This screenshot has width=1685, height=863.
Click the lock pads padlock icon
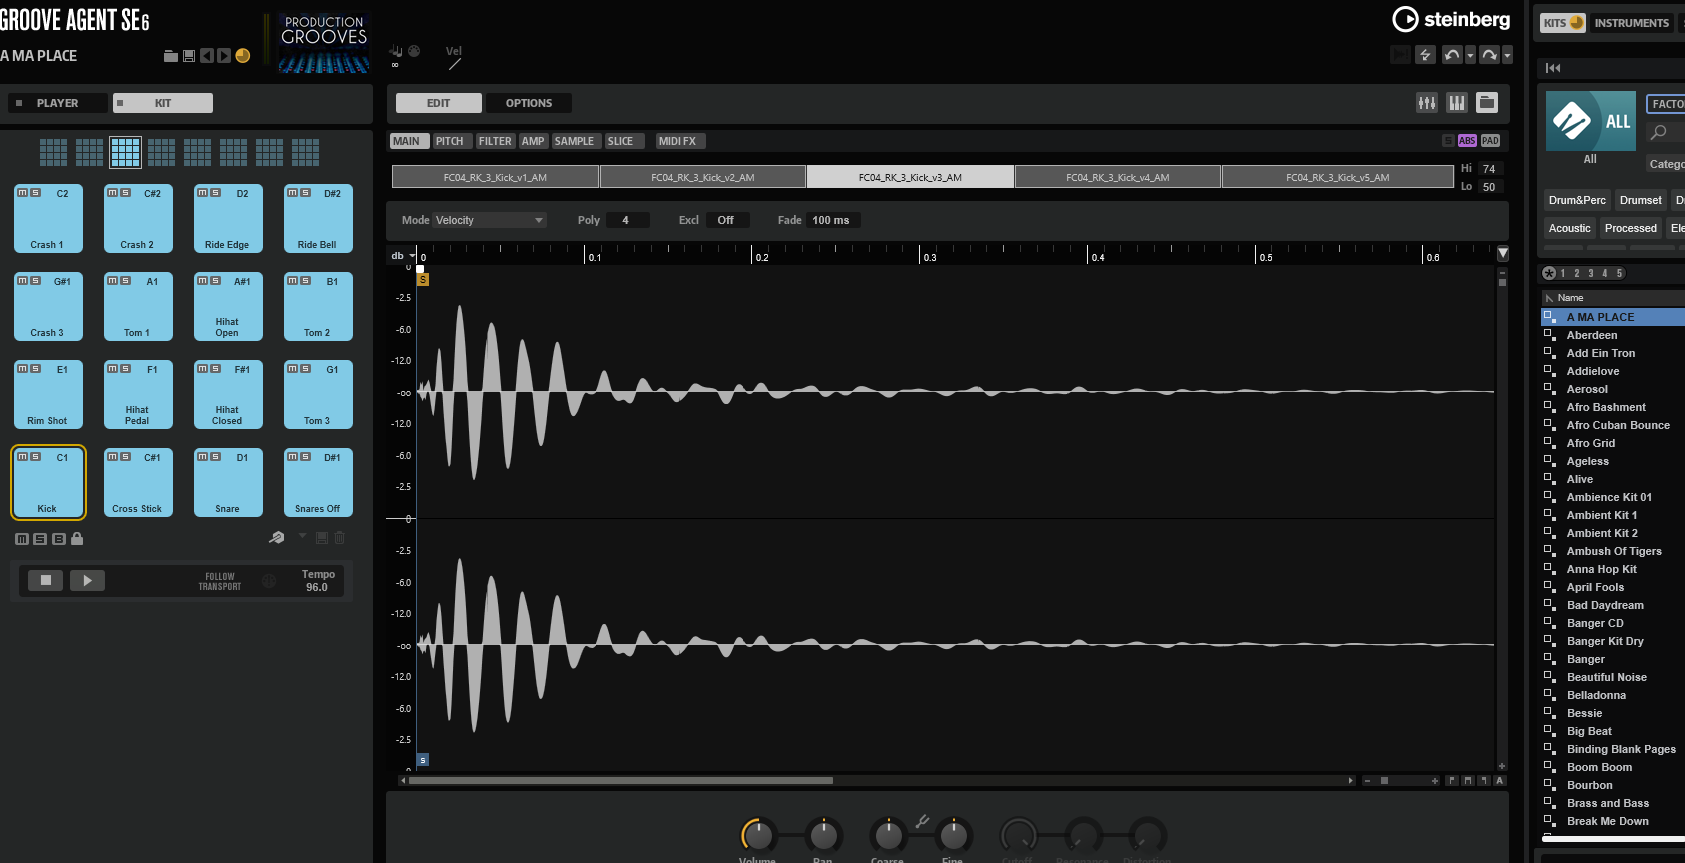coord(77,539)
